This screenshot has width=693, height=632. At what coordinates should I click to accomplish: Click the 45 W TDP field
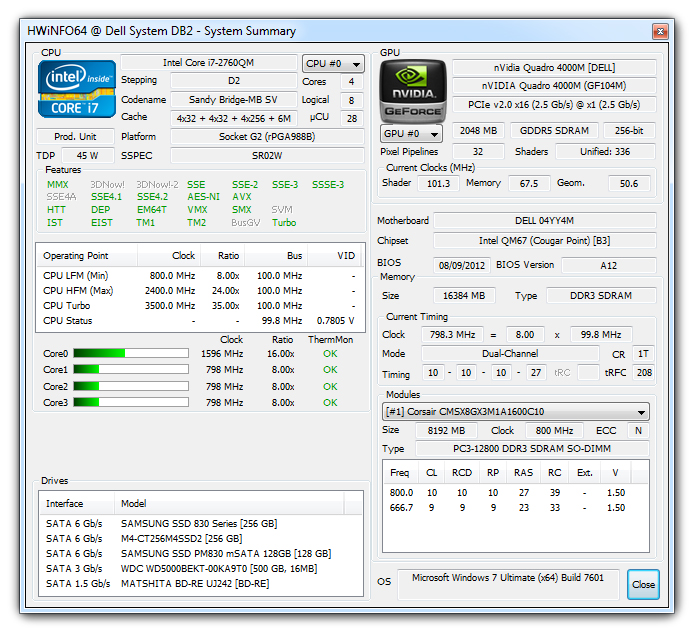pyautogui.click(x=88, y=156)
